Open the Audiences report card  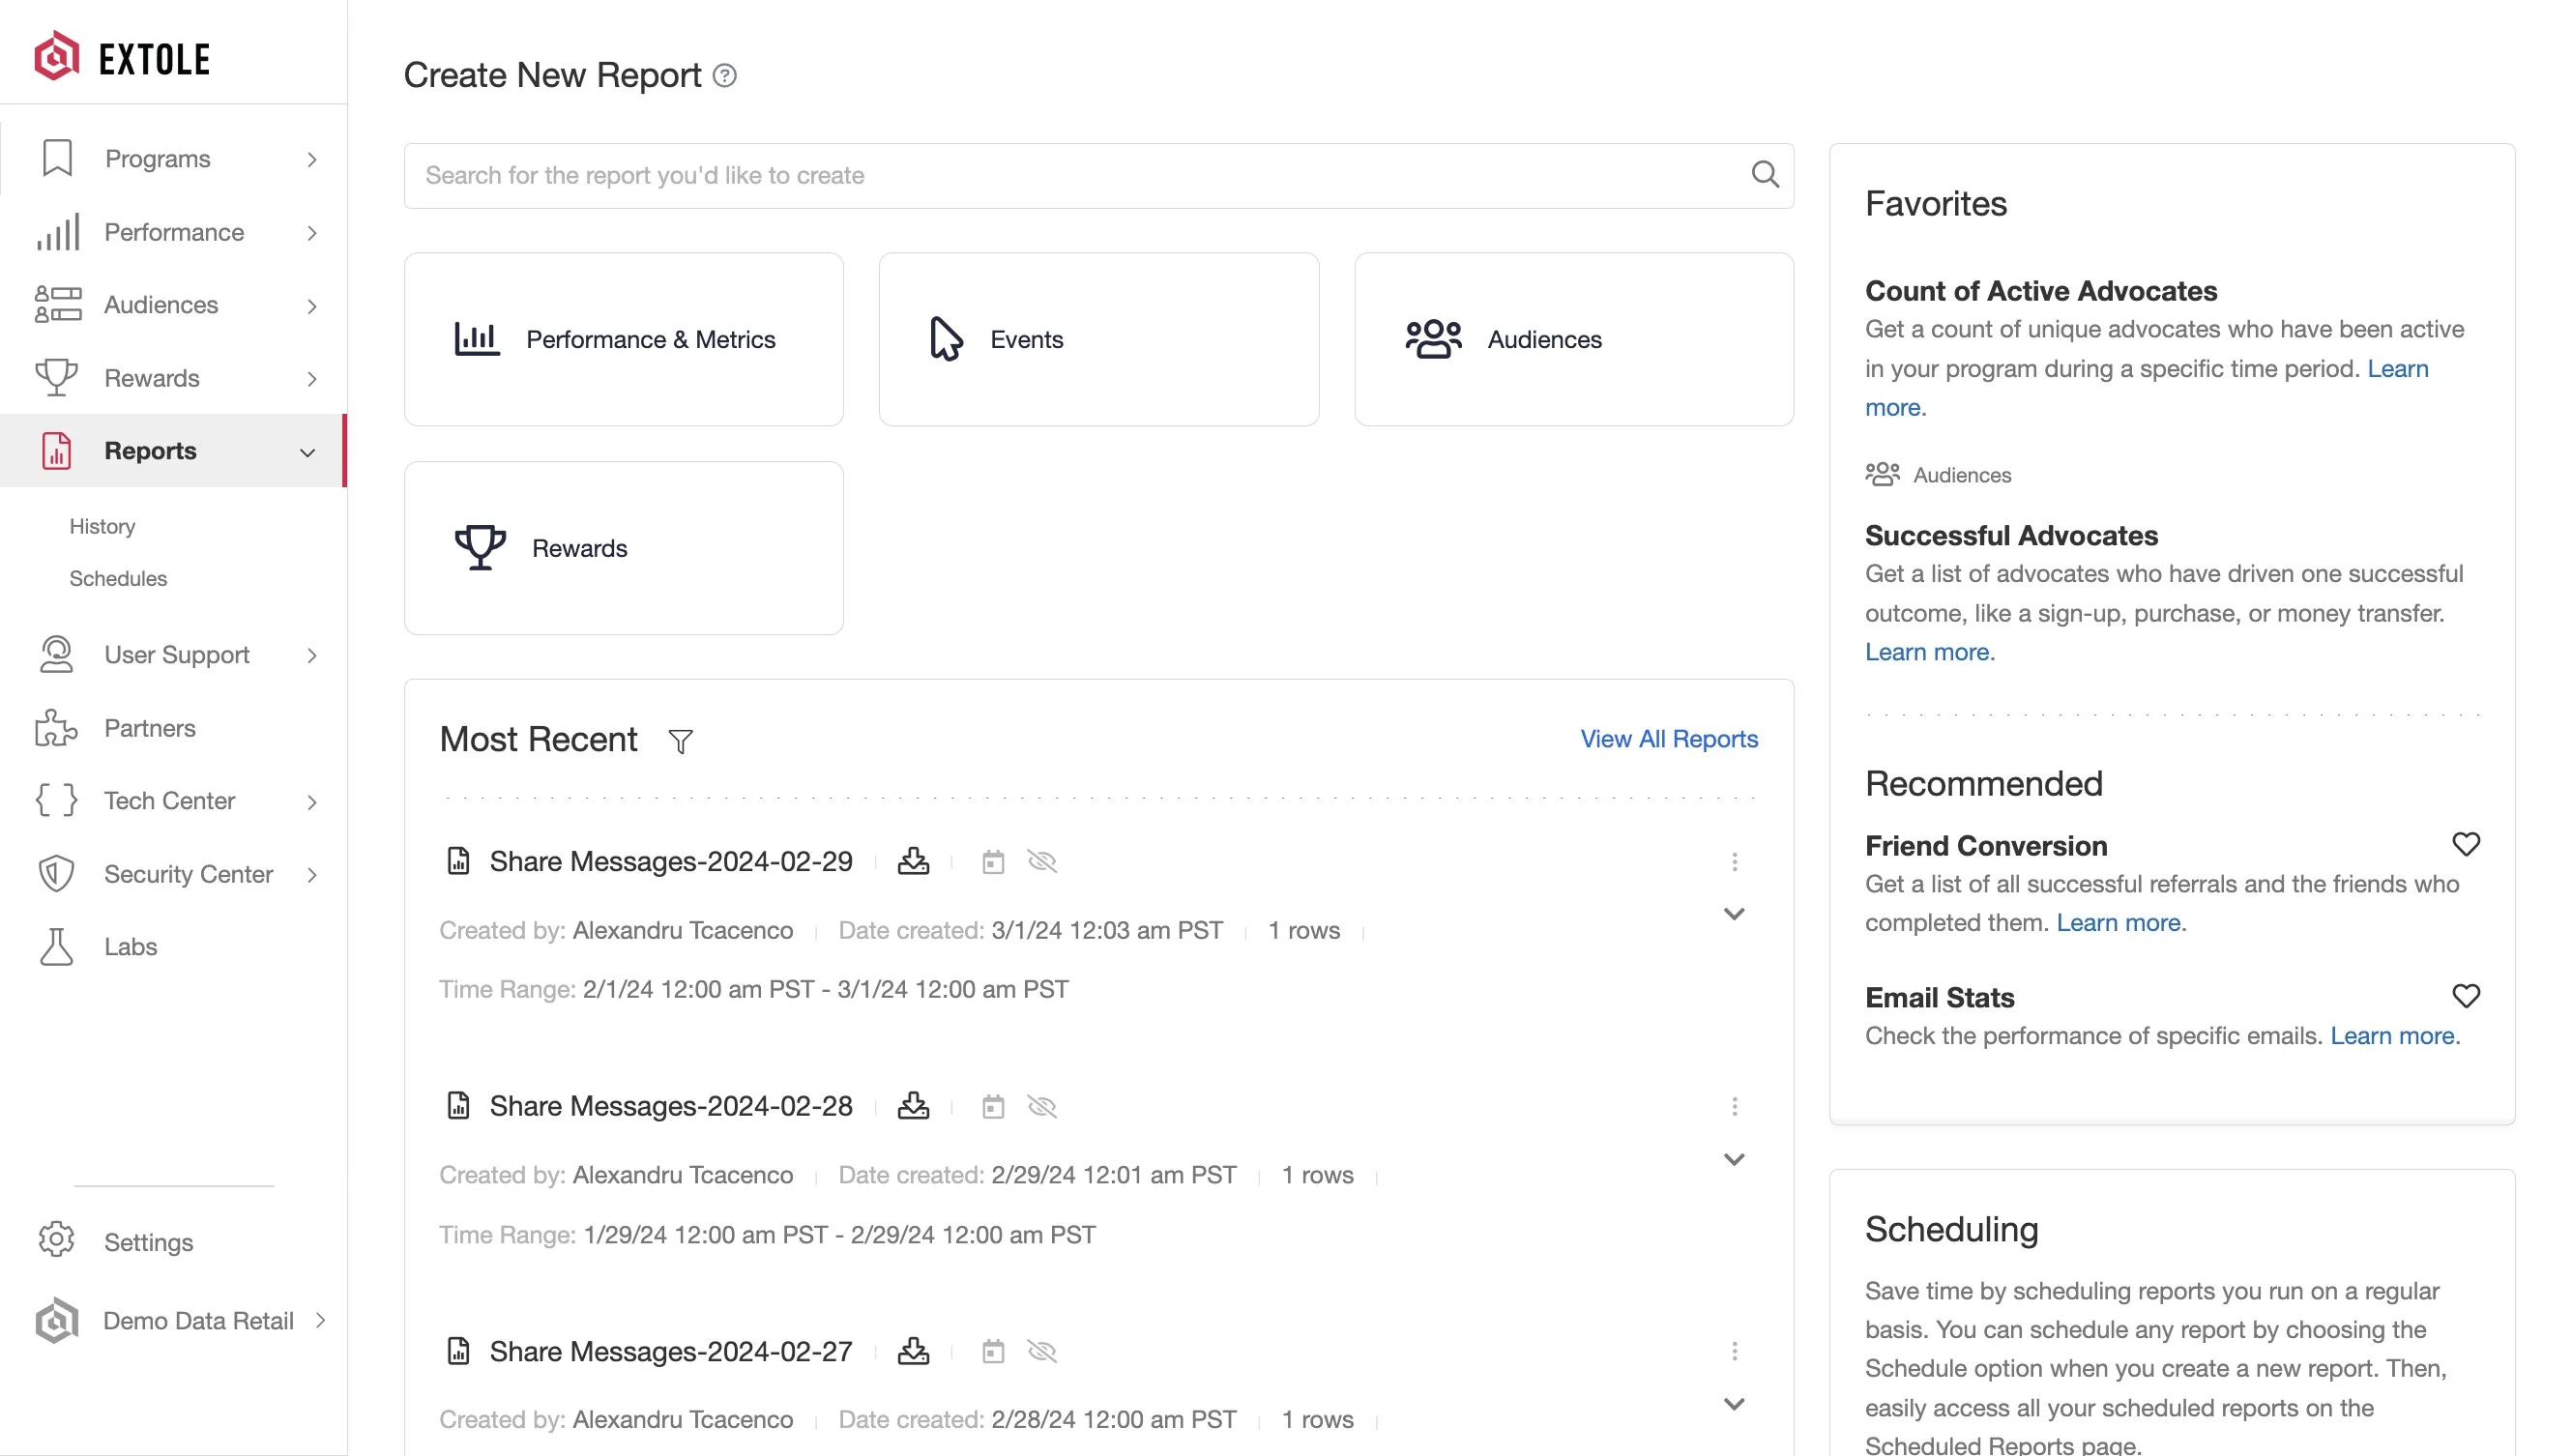(1573, 339)
